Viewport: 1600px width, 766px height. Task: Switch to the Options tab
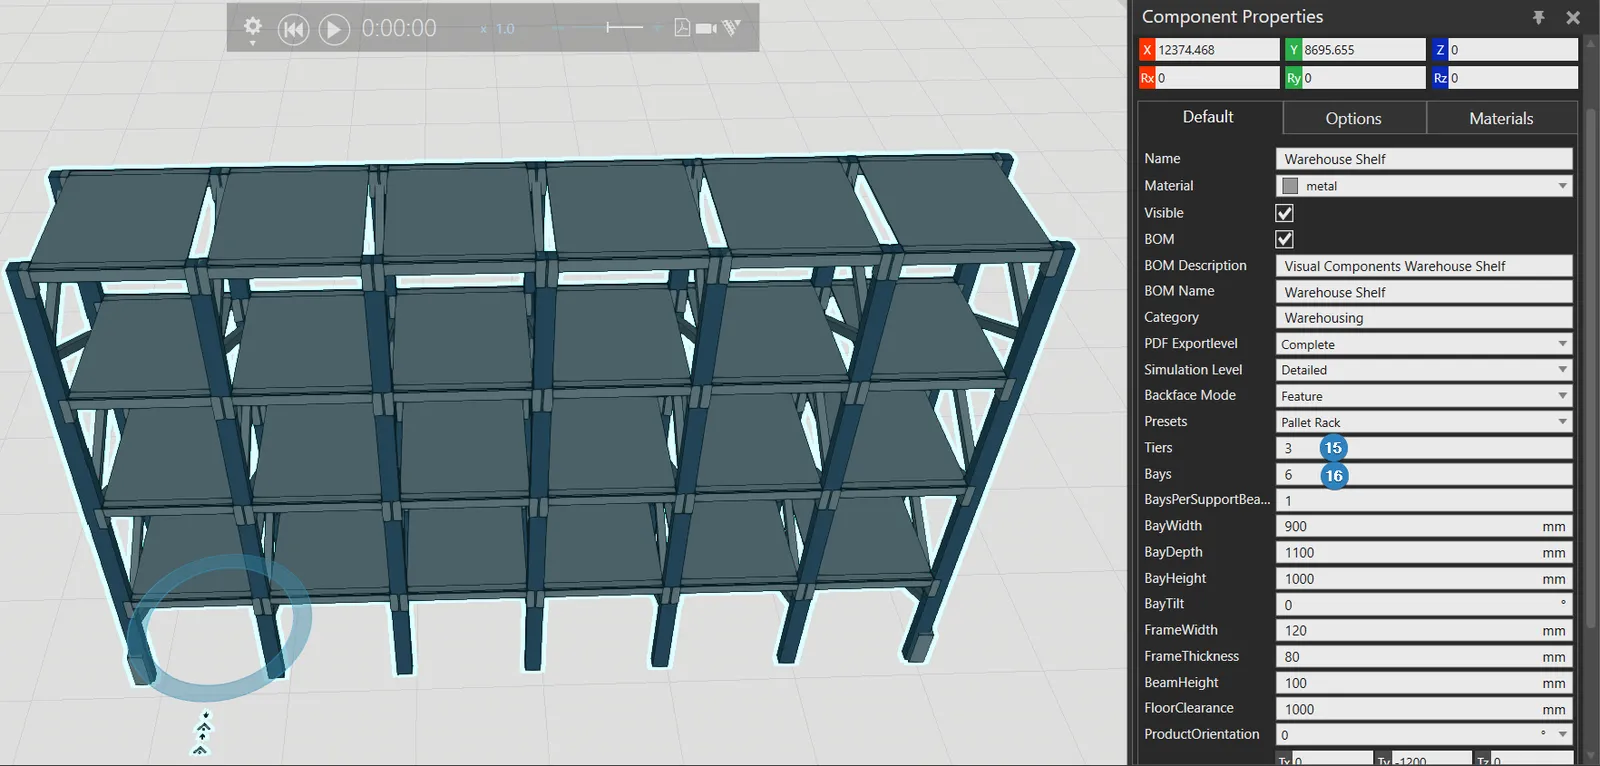(x=1353, y=118)
